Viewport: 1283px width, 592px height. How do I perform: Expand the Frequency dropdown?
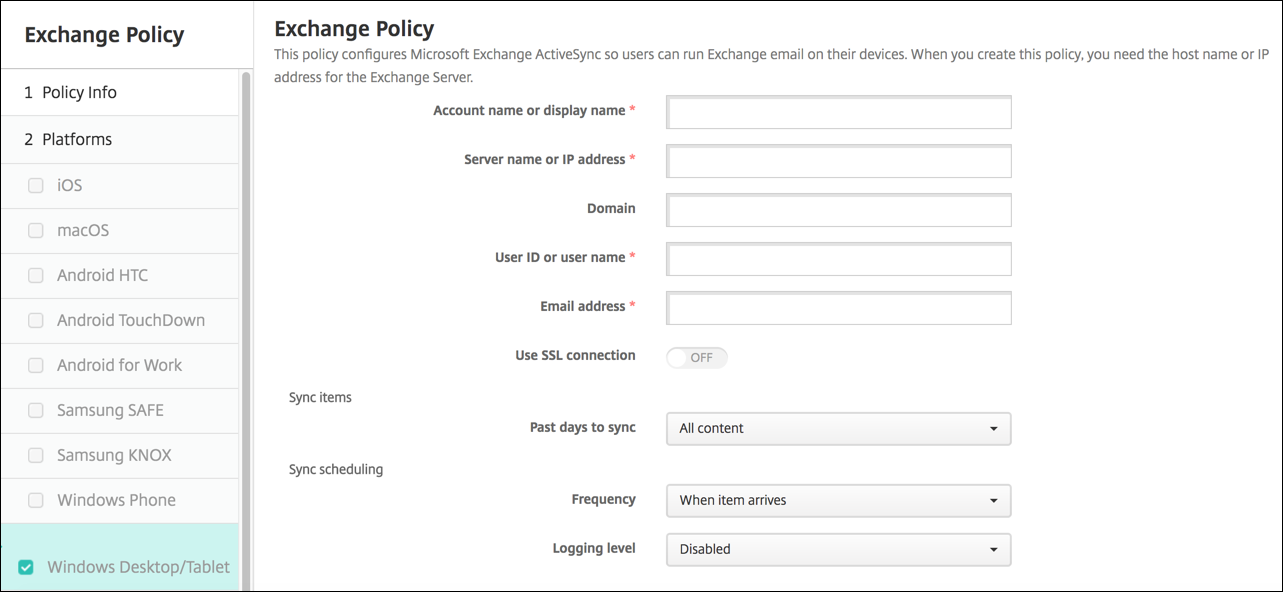(x=838, y=500)
